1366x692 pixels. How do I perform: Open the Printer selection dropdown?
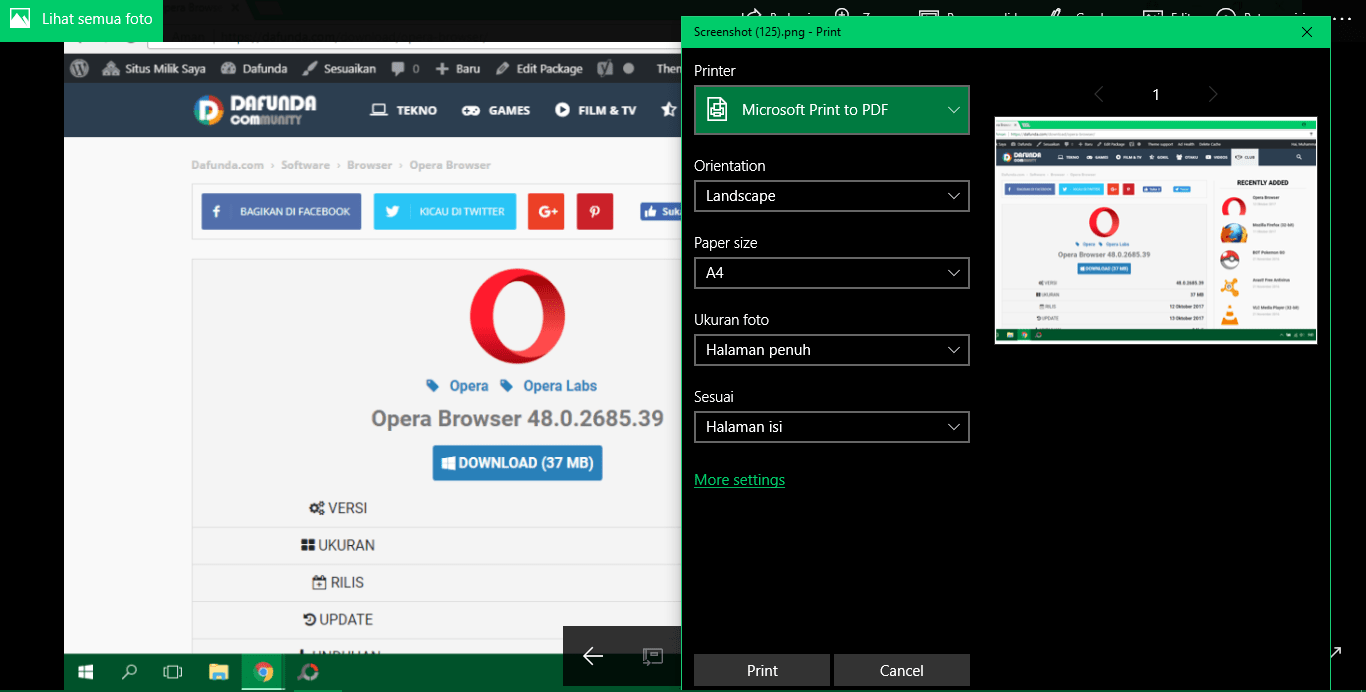(831, 110)
